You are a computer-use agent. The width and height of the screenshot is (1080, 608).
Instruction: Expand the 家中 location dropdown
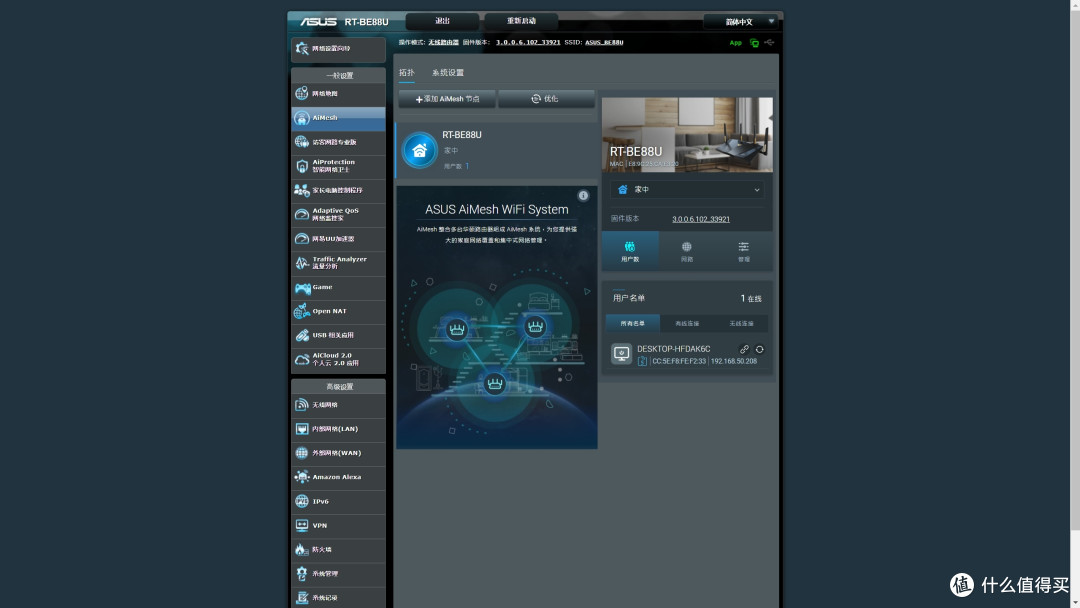click(687, 189)
